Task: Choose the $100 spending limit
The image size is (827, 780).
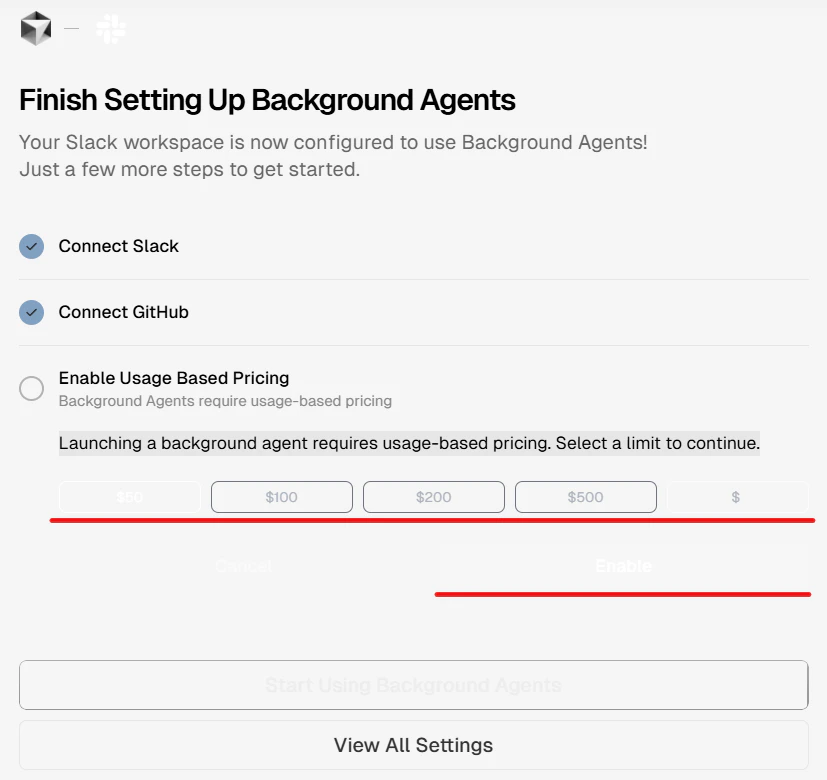Action: point(282,497)
